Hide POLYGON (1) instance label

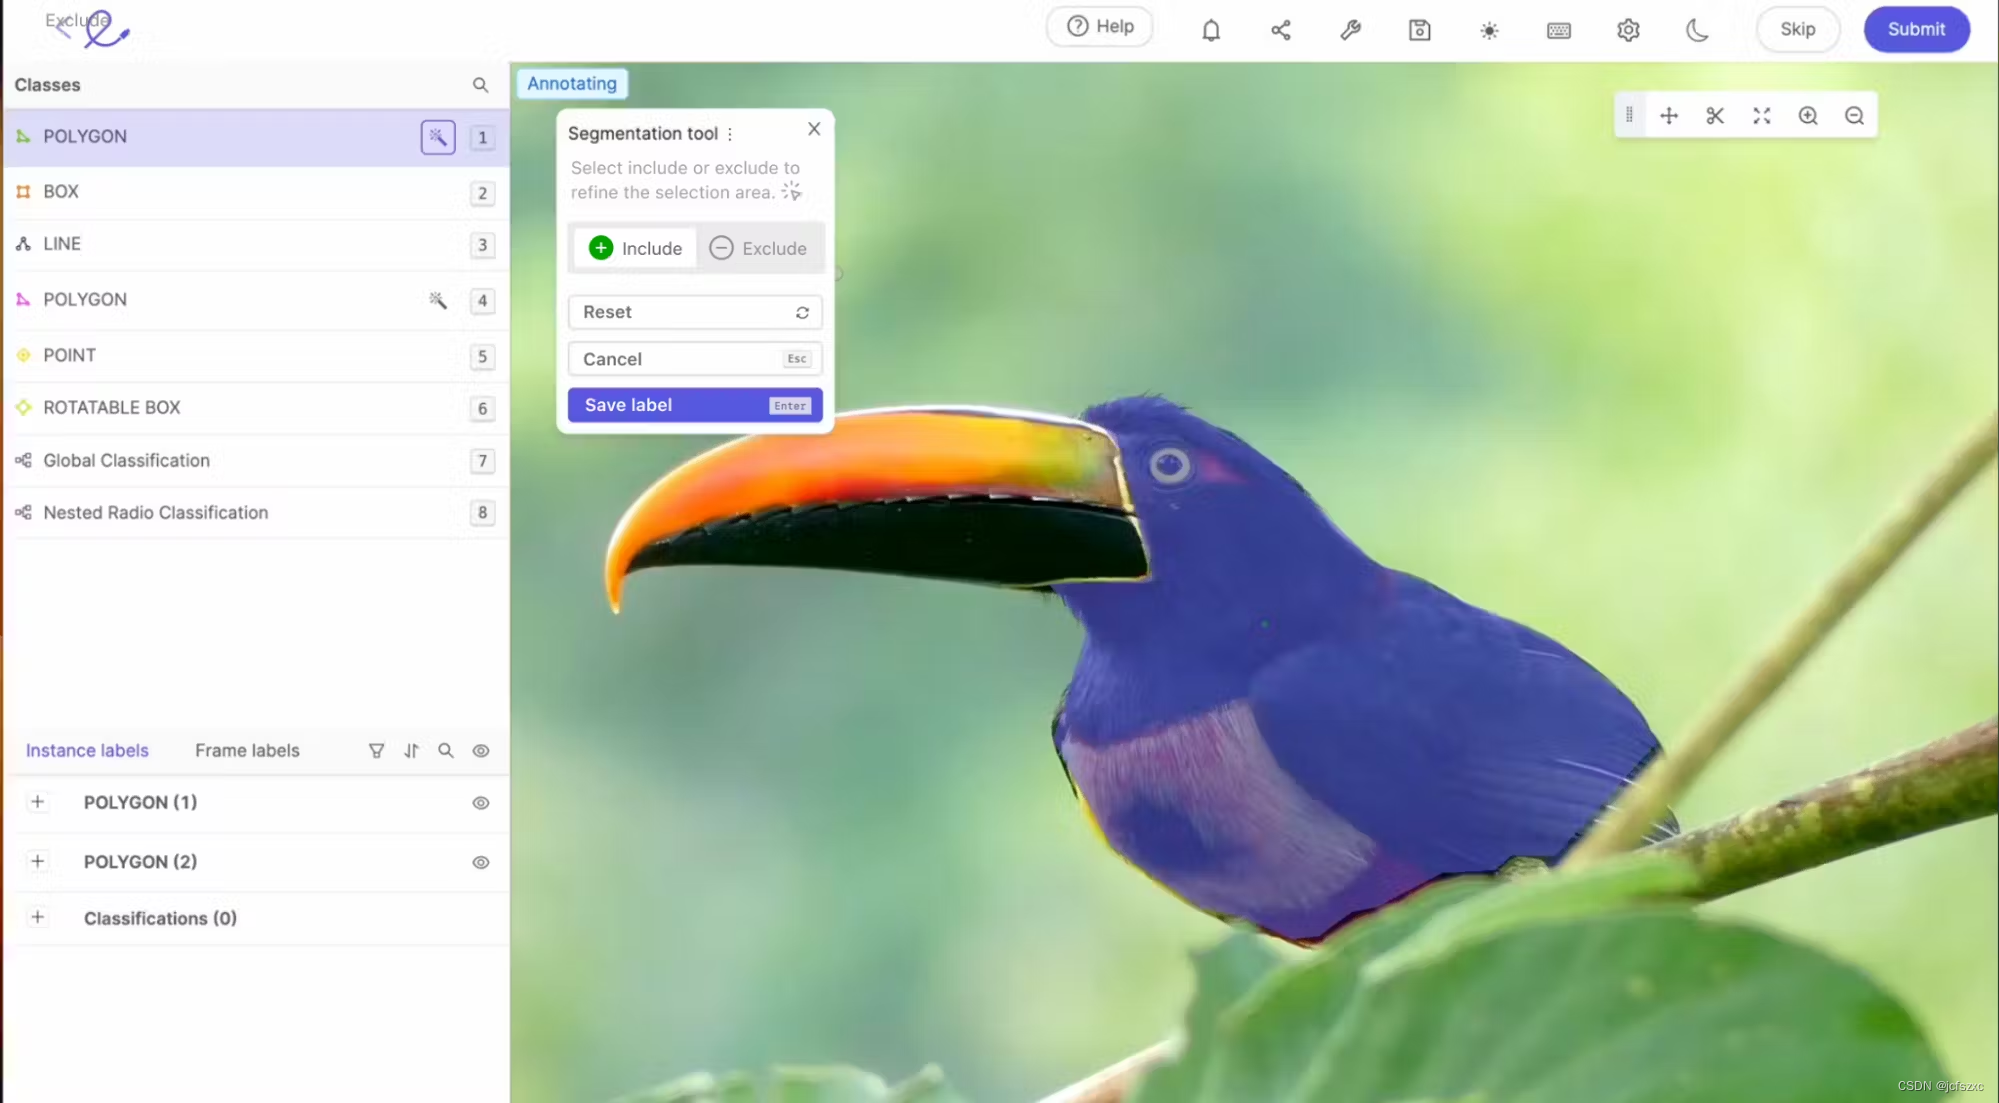click(x=480, y=803)
